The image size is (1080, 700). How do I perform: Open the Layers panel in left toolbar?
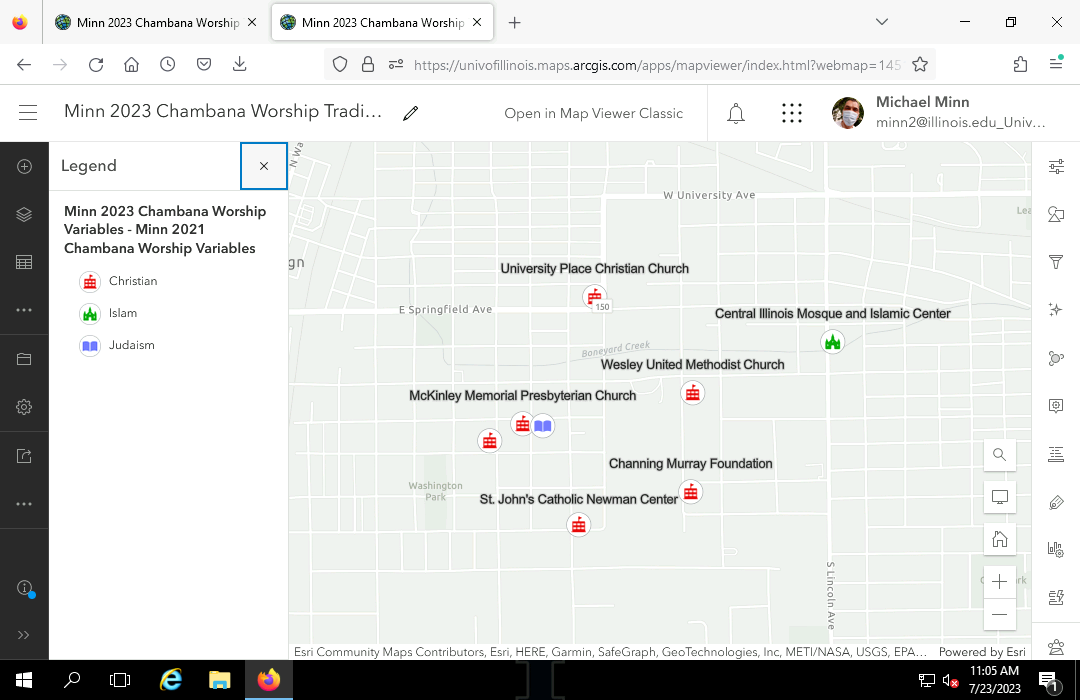pos(24,214)
